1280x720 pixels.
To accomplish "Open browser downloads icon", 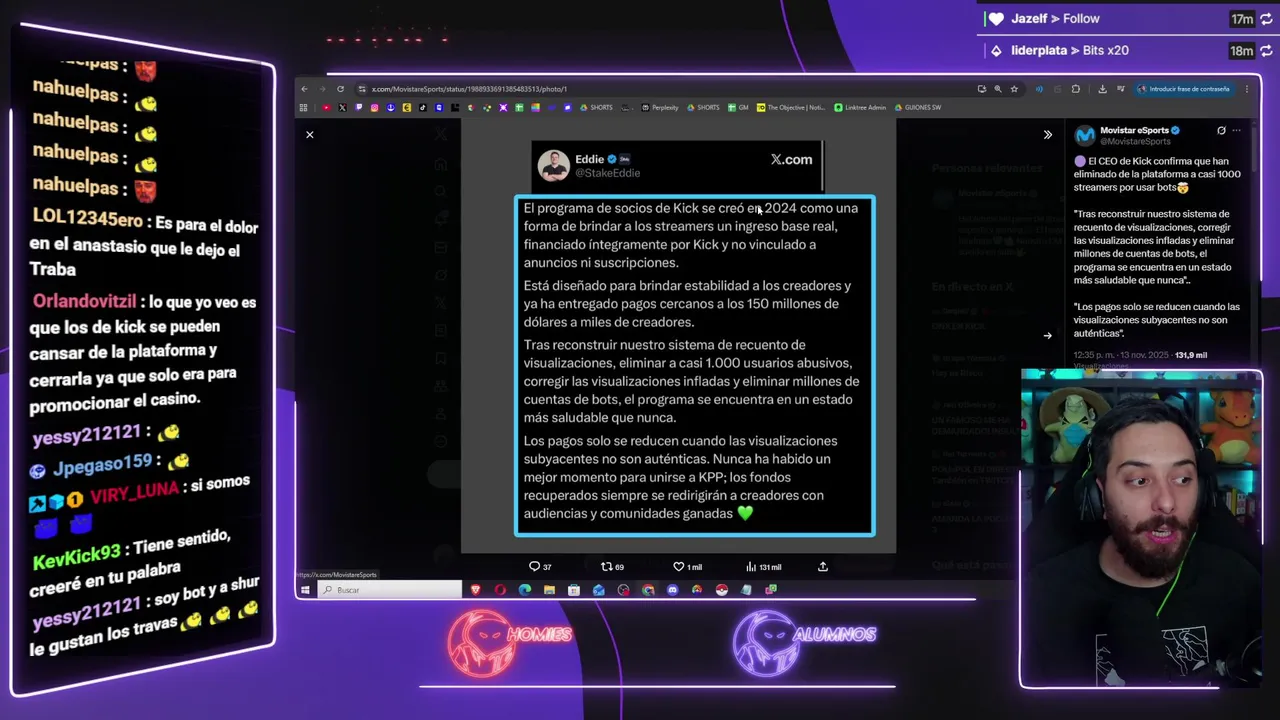I will 1102,89.
